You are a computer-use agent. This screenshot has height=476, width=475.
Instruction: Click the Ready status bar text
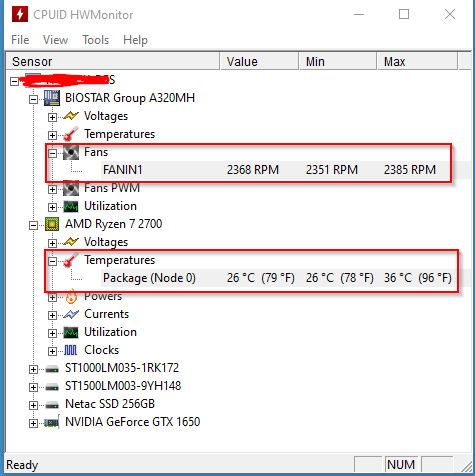click(22, 465)
